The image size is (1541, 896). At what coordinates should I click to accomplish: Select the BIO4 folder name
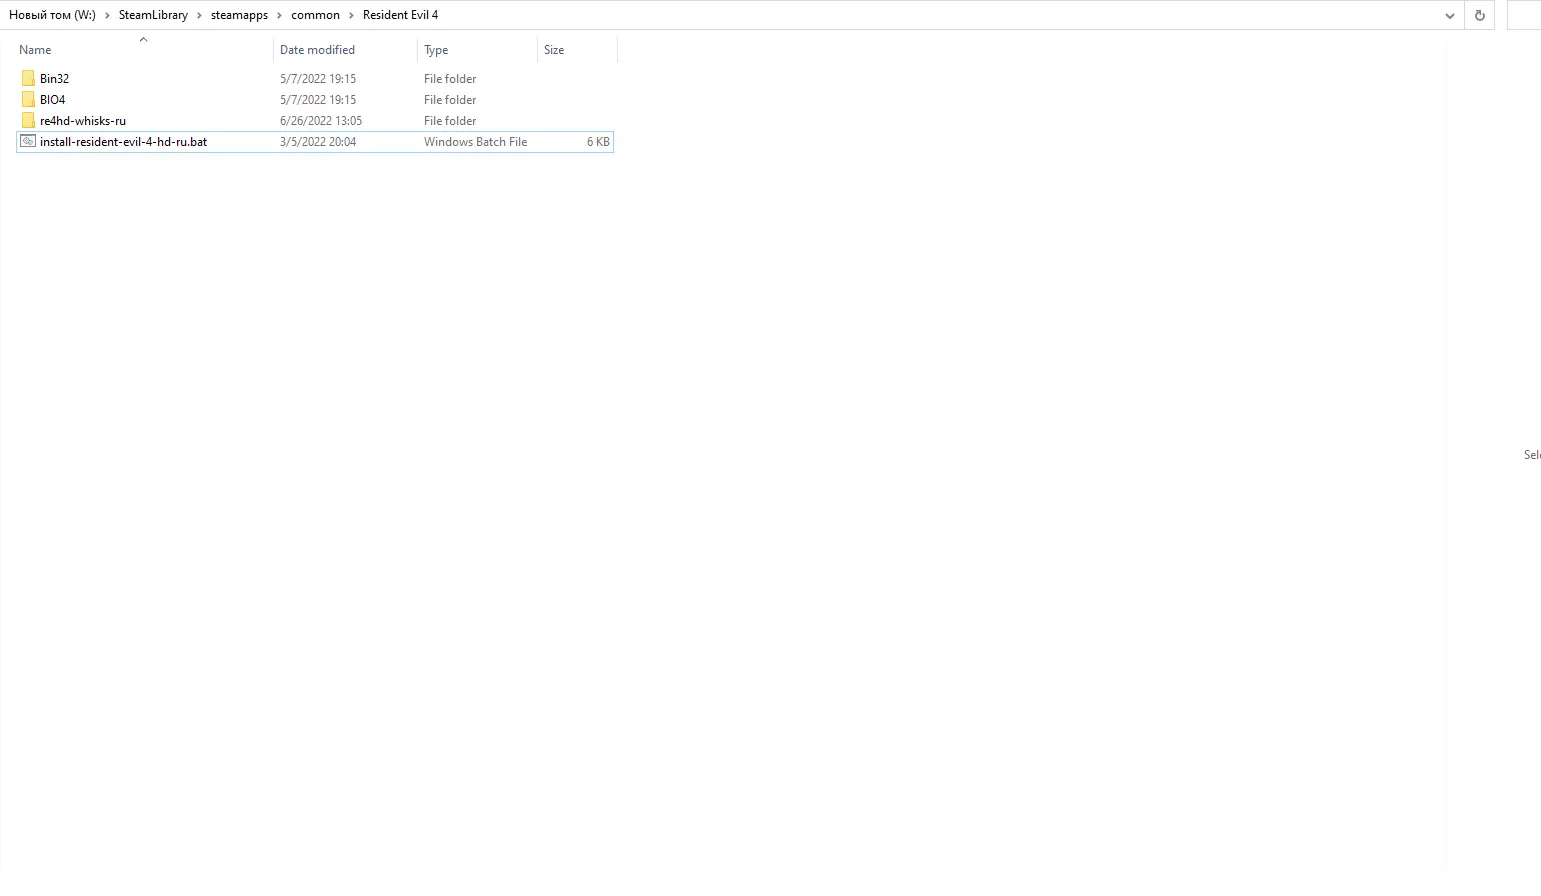(52, 99)
